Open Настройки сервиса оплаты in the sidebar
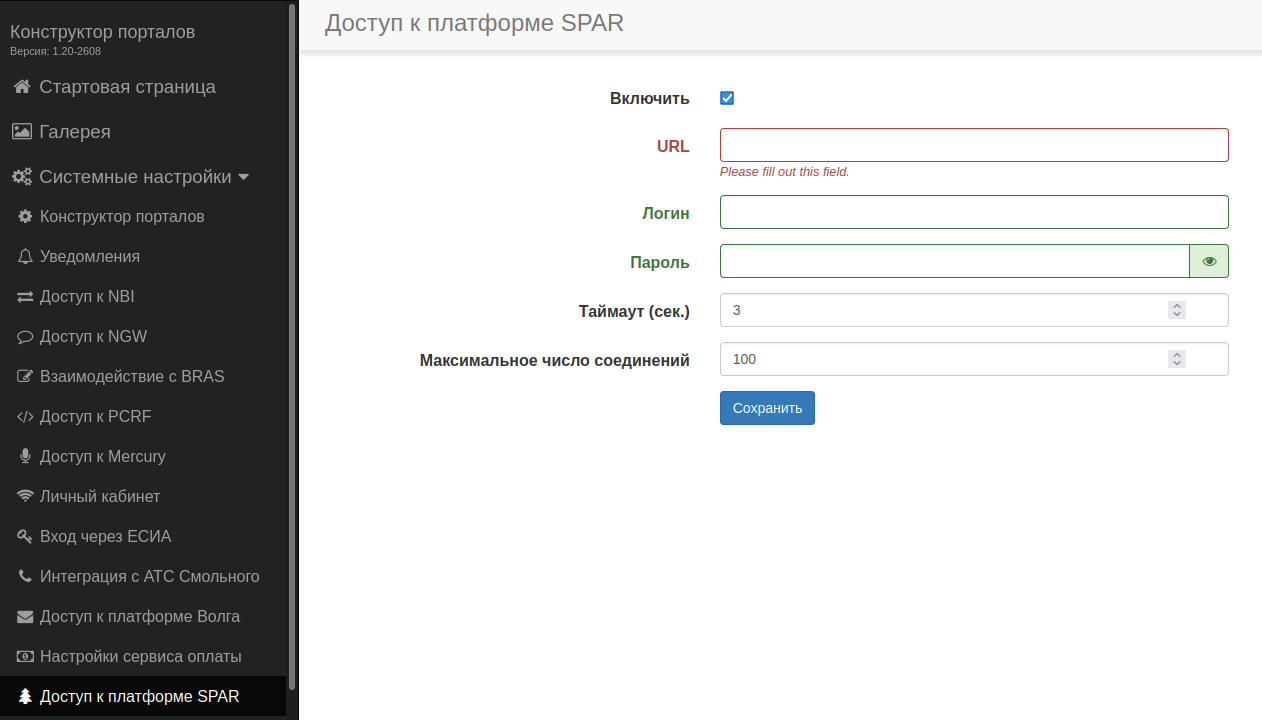The height and width of the screenshot is (720, 1262). coord(143,656)
